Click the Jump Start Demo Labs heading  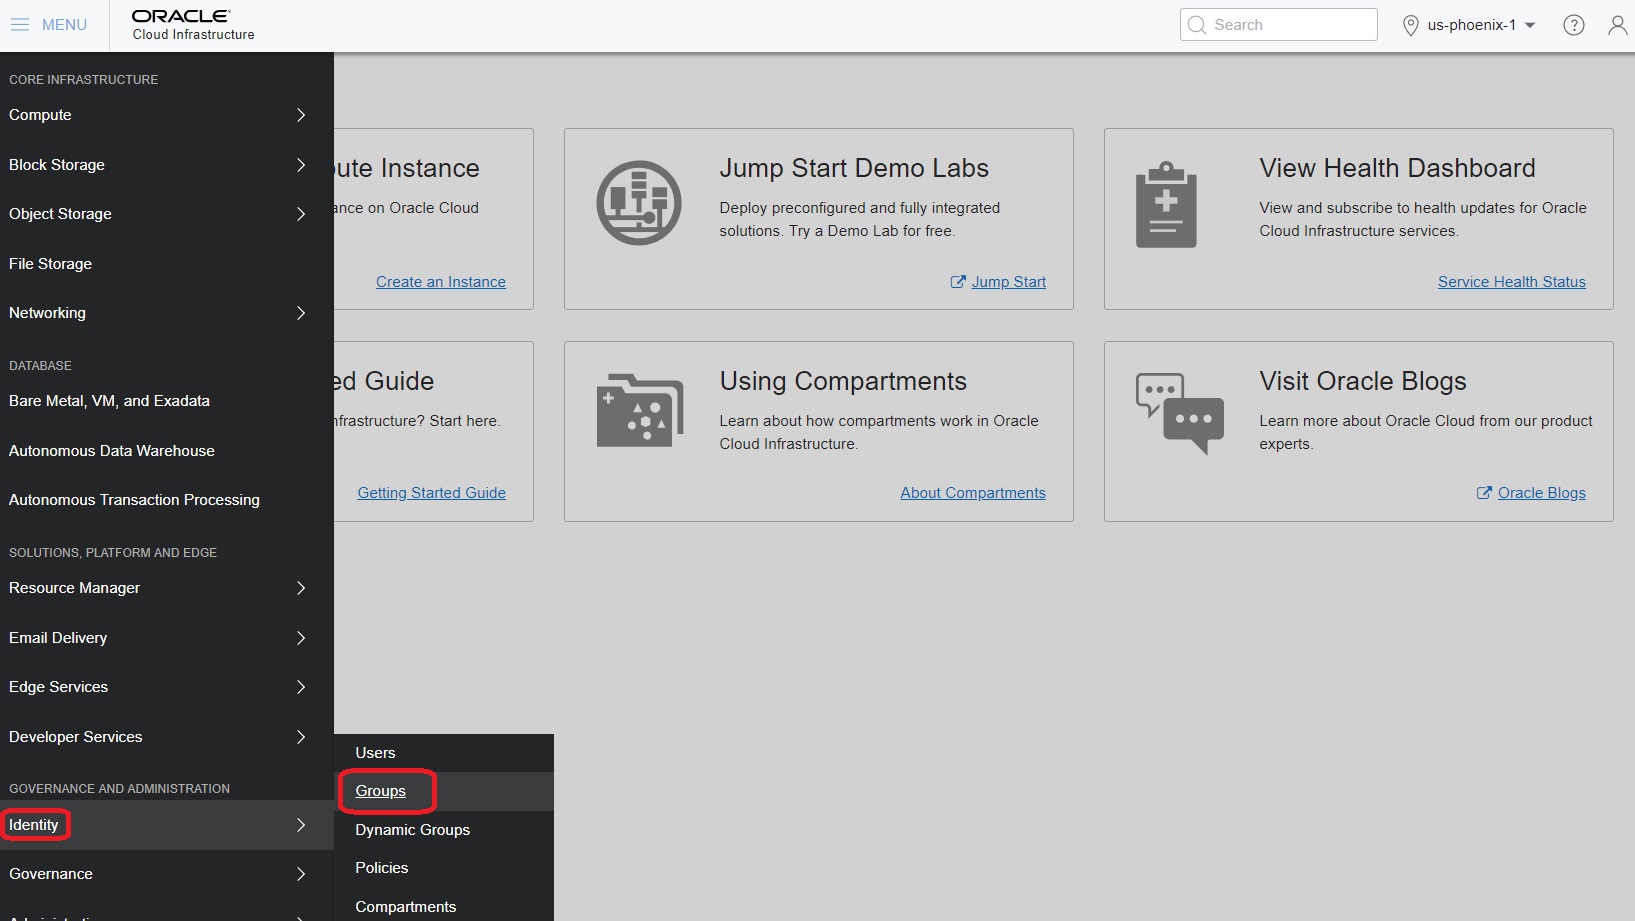(x=854, y=168)
